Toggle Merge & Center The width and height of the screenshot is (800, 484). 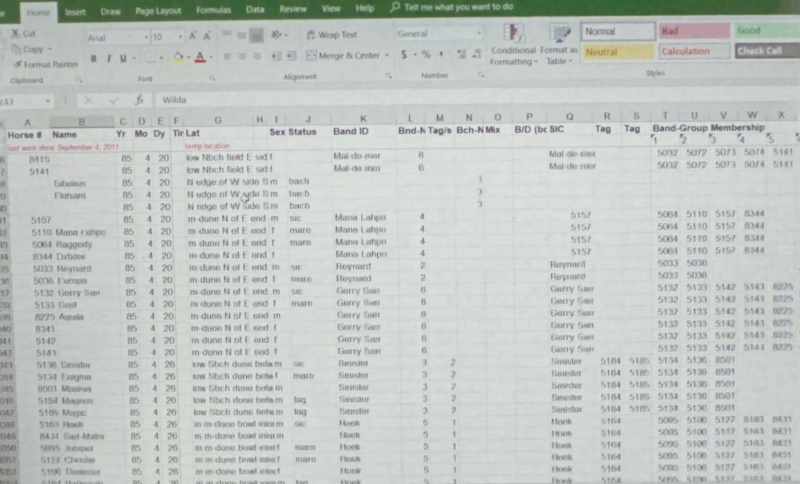pyautogui.click(x=343, y=55)
